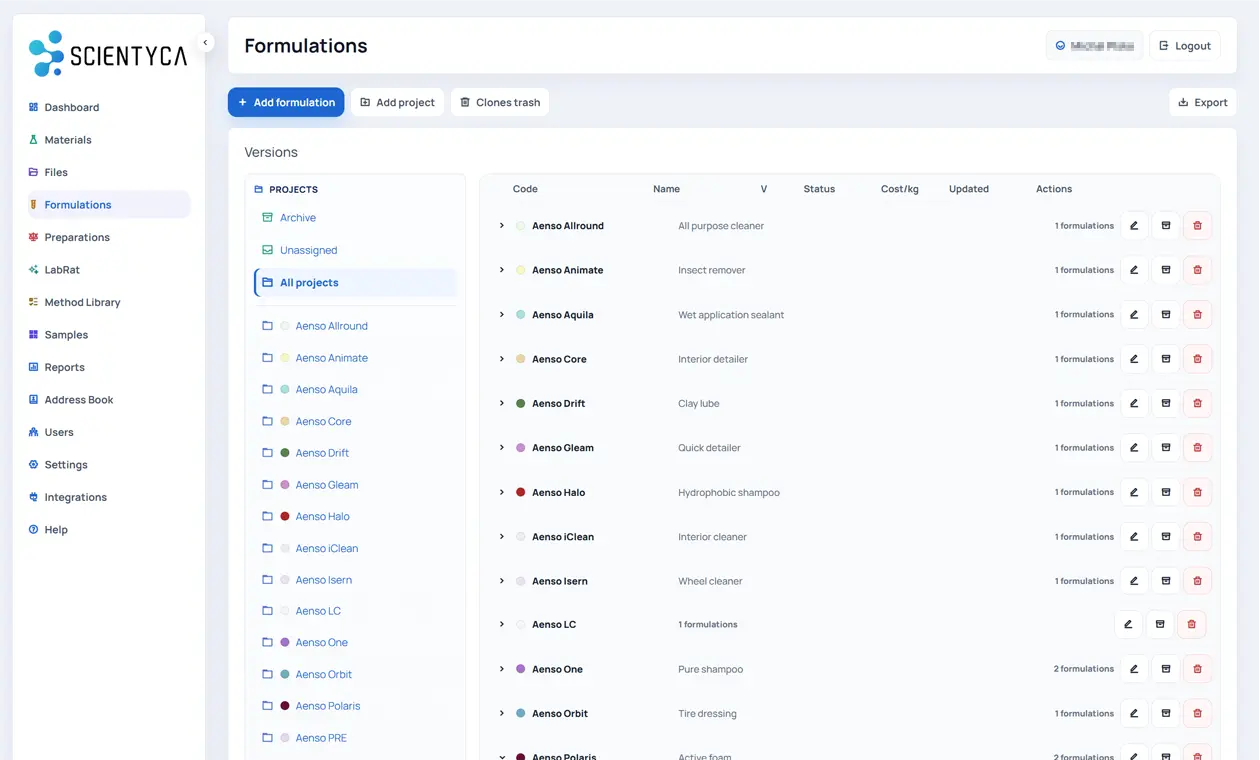Delete the Aenso Allround project
The height and width of the screenshot is (760, 1260).
[1198, 226]
